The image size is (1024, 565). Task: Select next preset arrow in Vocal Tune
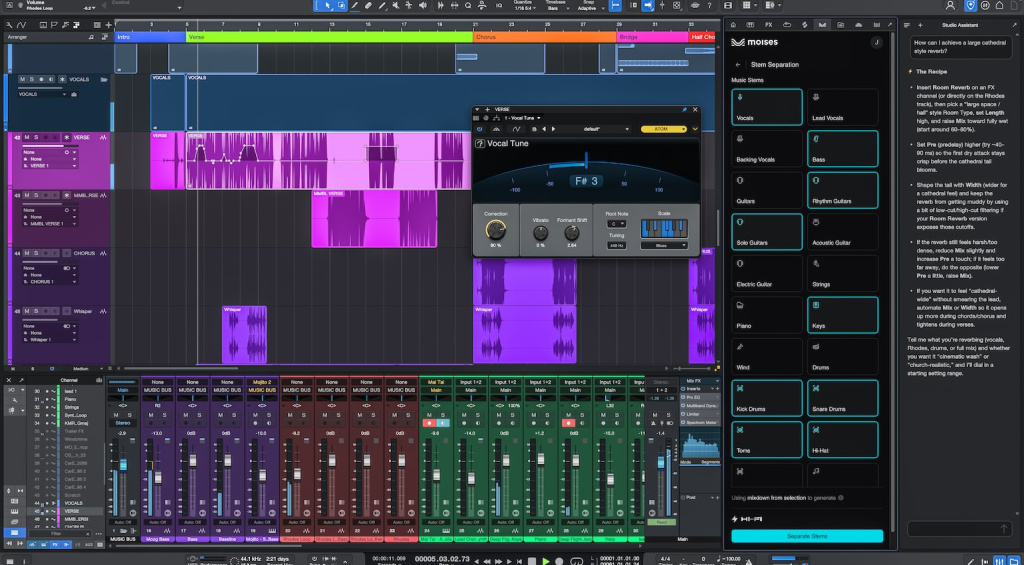553,129
